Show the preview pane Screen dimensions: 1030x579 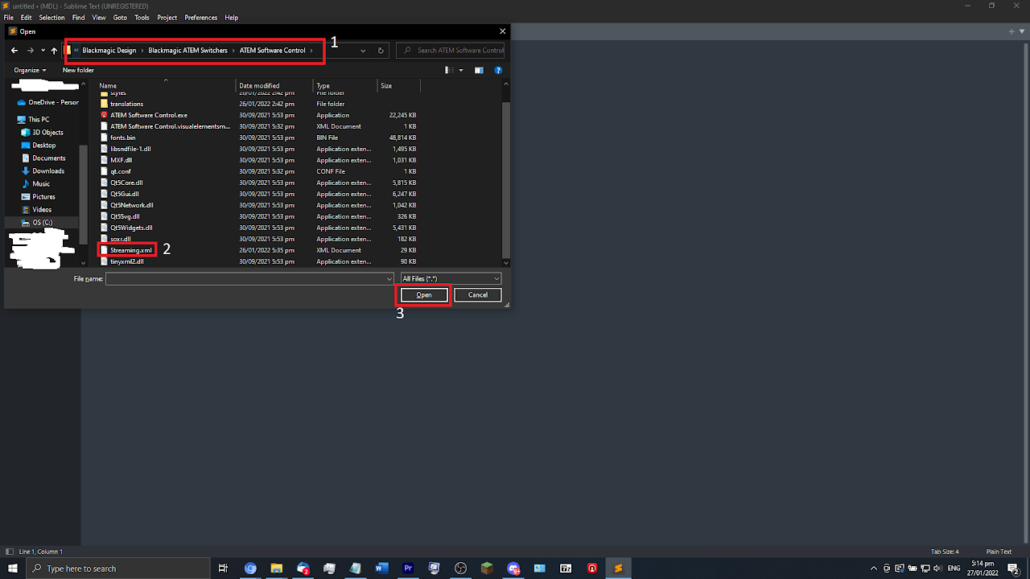click(479, 70)
